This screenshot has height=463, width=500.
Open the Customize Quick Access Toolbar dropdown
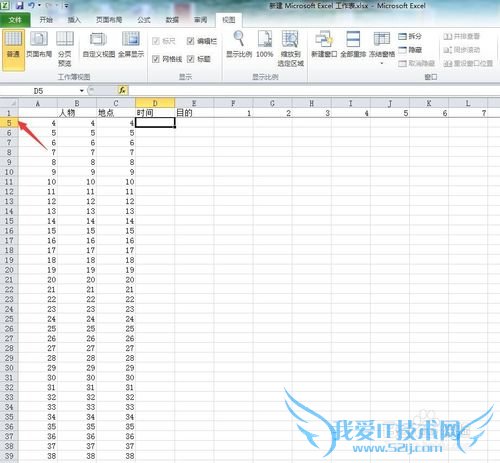pos(66,5)
